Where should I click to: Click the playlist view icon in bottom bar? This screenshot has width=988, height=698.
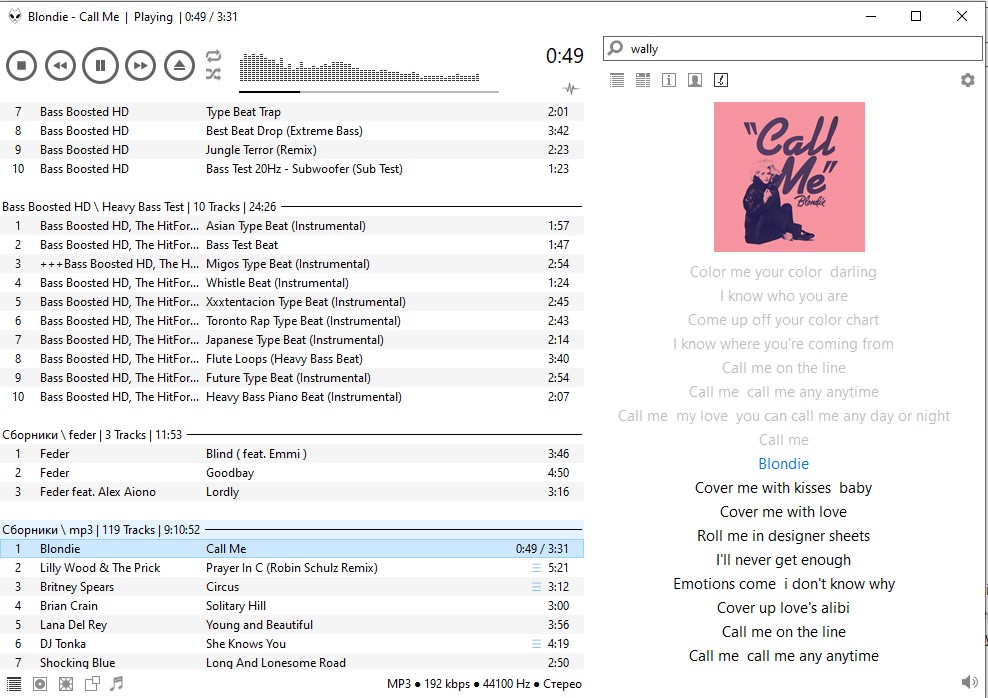[13, 684]
